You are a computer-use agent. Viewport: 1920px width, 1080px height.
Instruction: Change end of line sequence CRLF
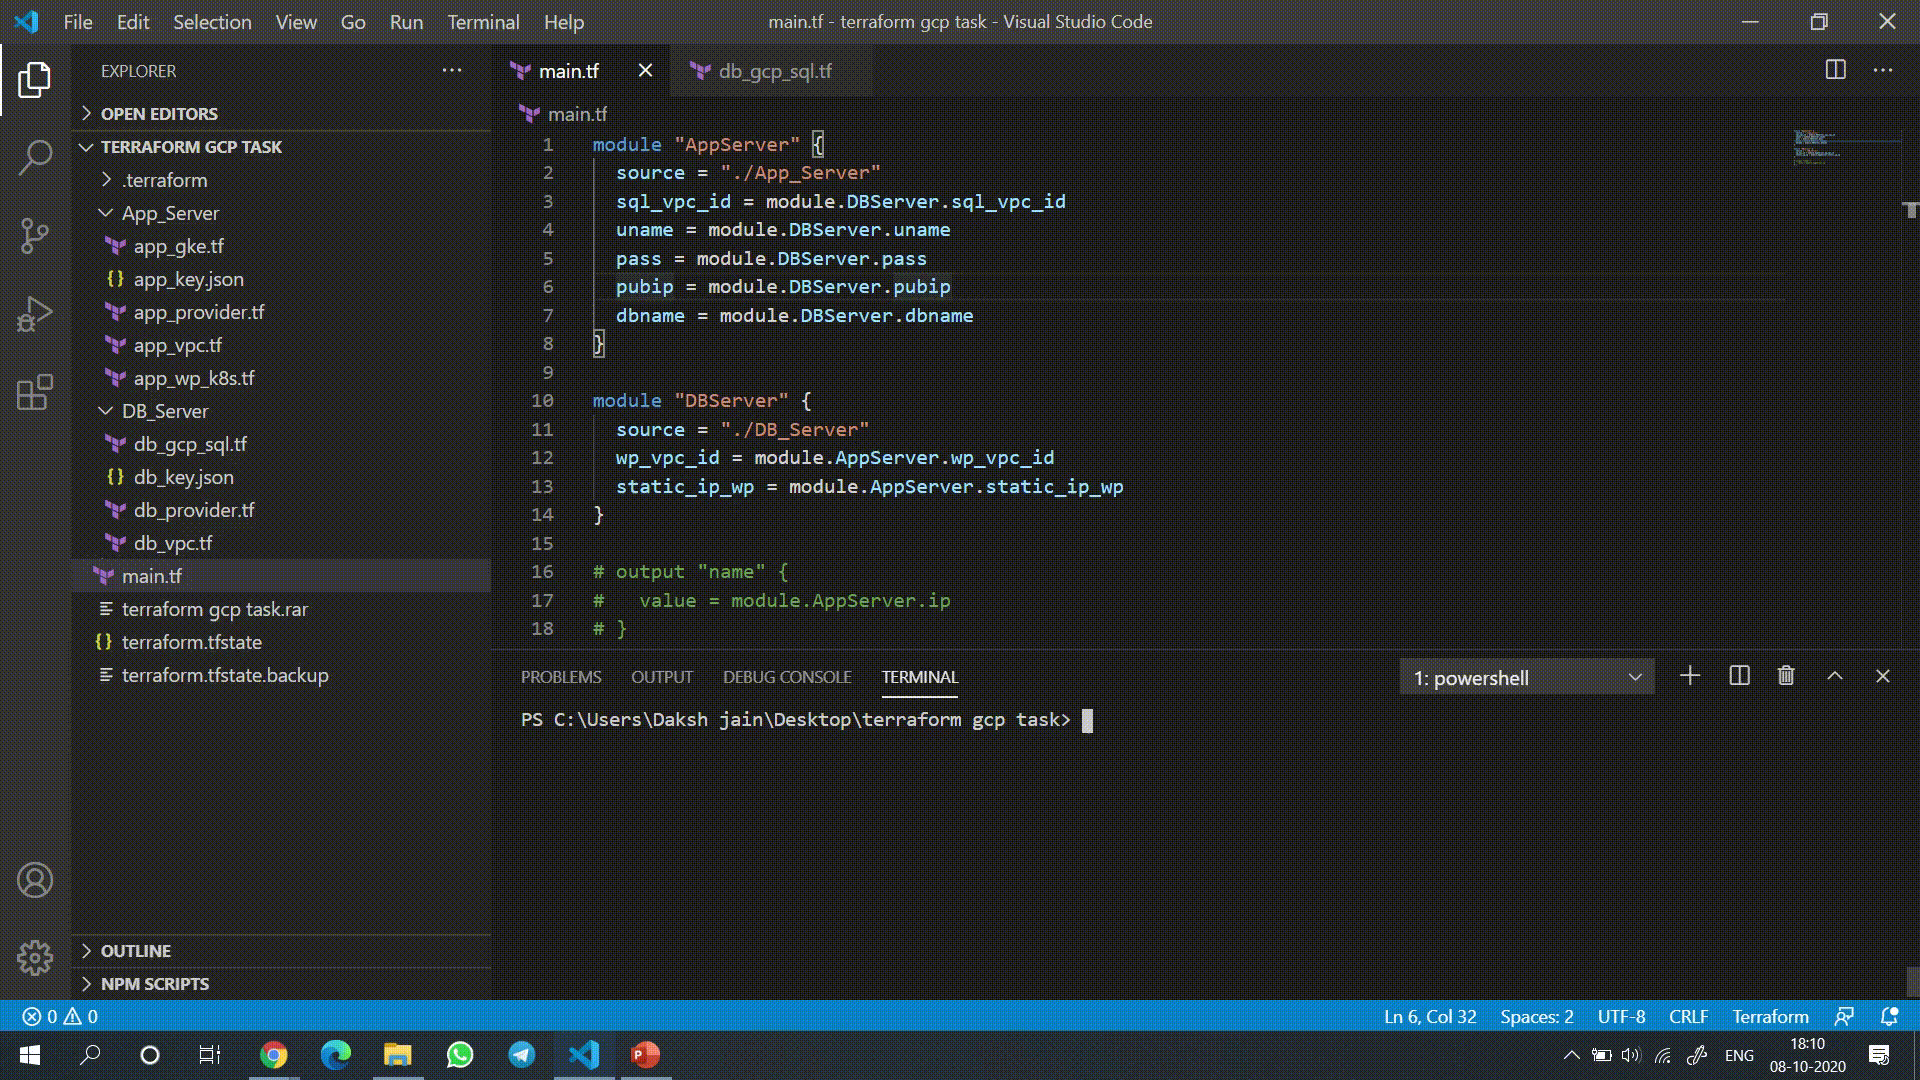(x=1688, y=1016)
